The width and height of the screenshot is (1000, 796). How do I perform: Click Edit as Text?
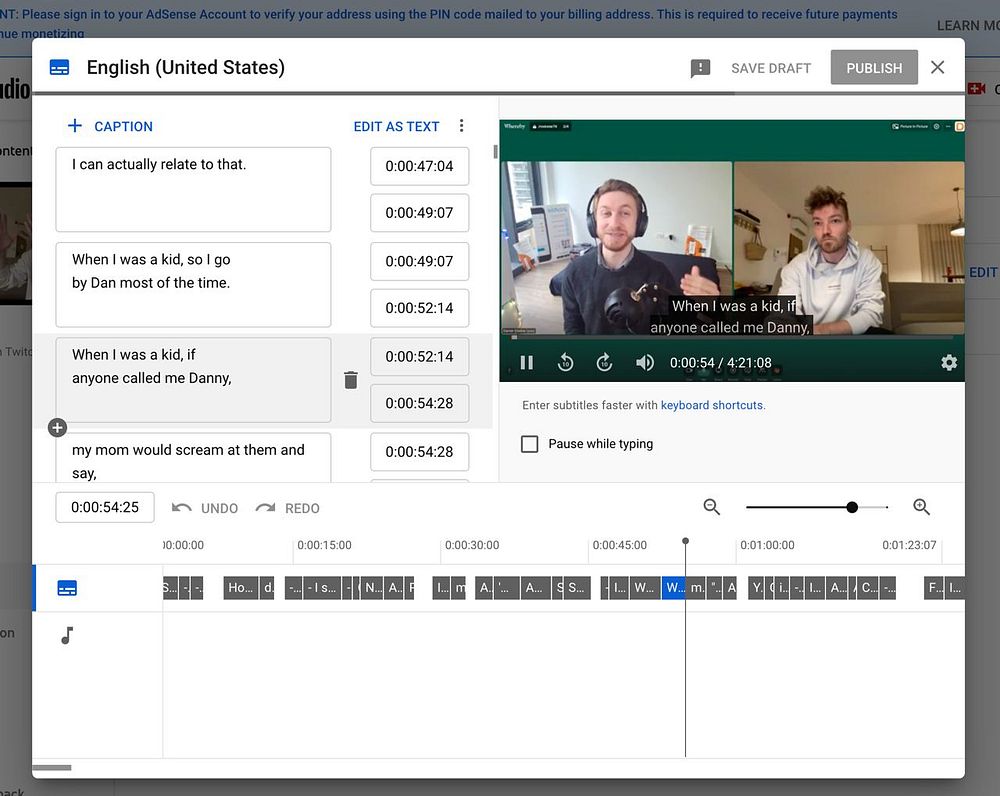coord(396,126)
